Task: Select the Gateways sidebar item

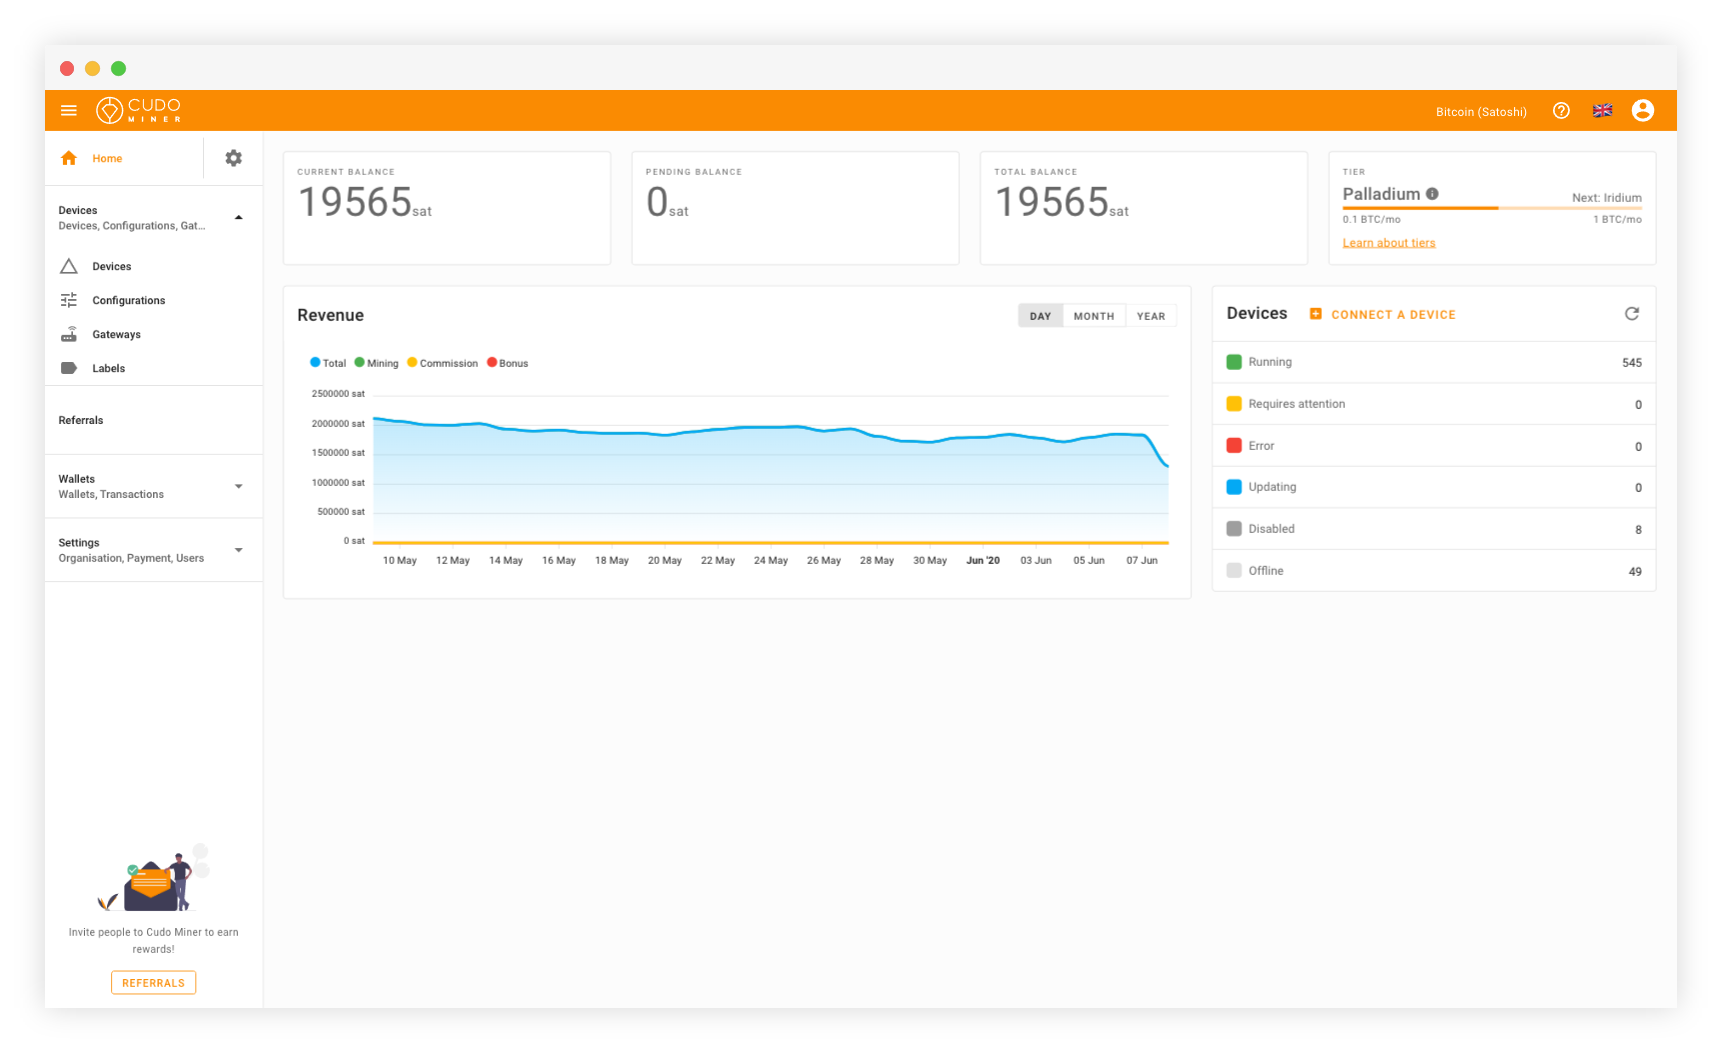Action: click(116, 334)
